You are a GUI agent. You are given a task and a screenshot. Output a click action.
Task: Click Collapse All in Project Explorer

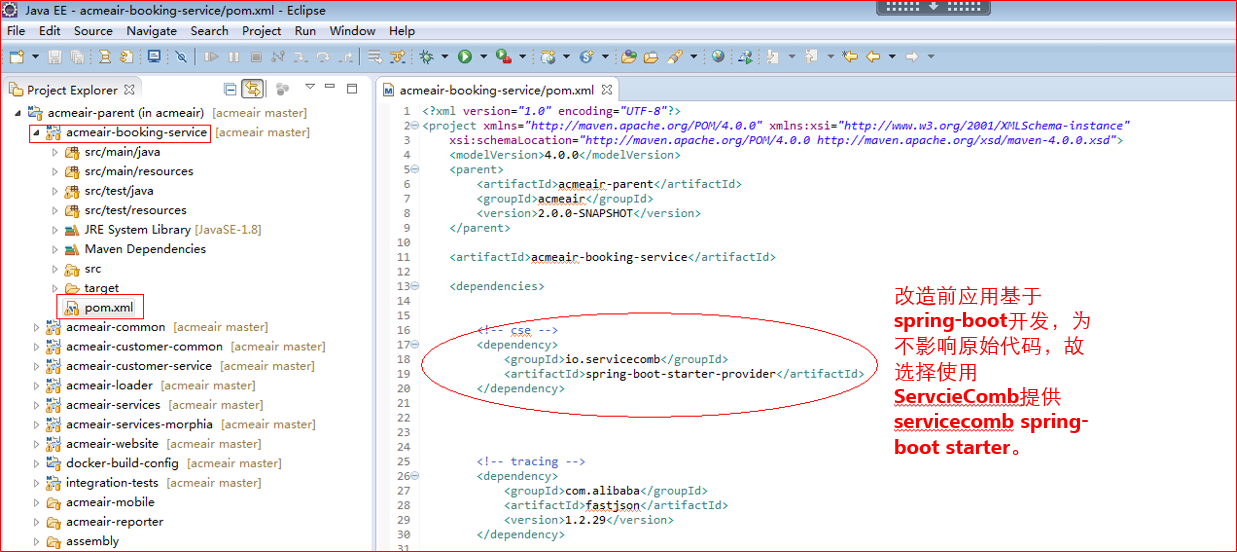coord(231,89)
